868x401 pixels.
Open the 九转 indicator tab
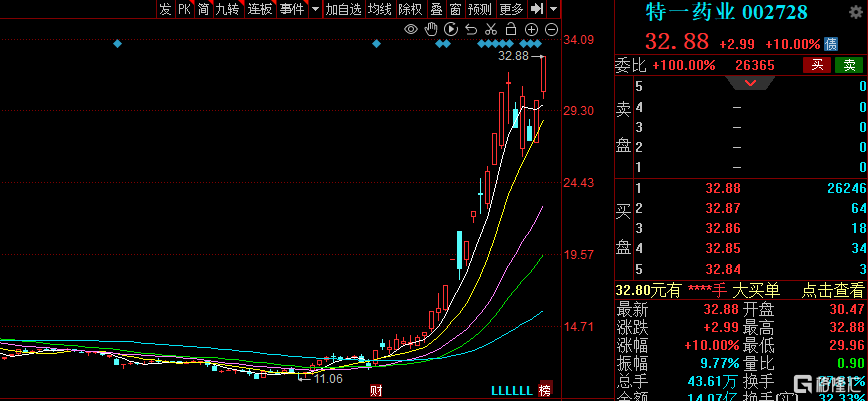pyautogui.click(x=226, y=9)
